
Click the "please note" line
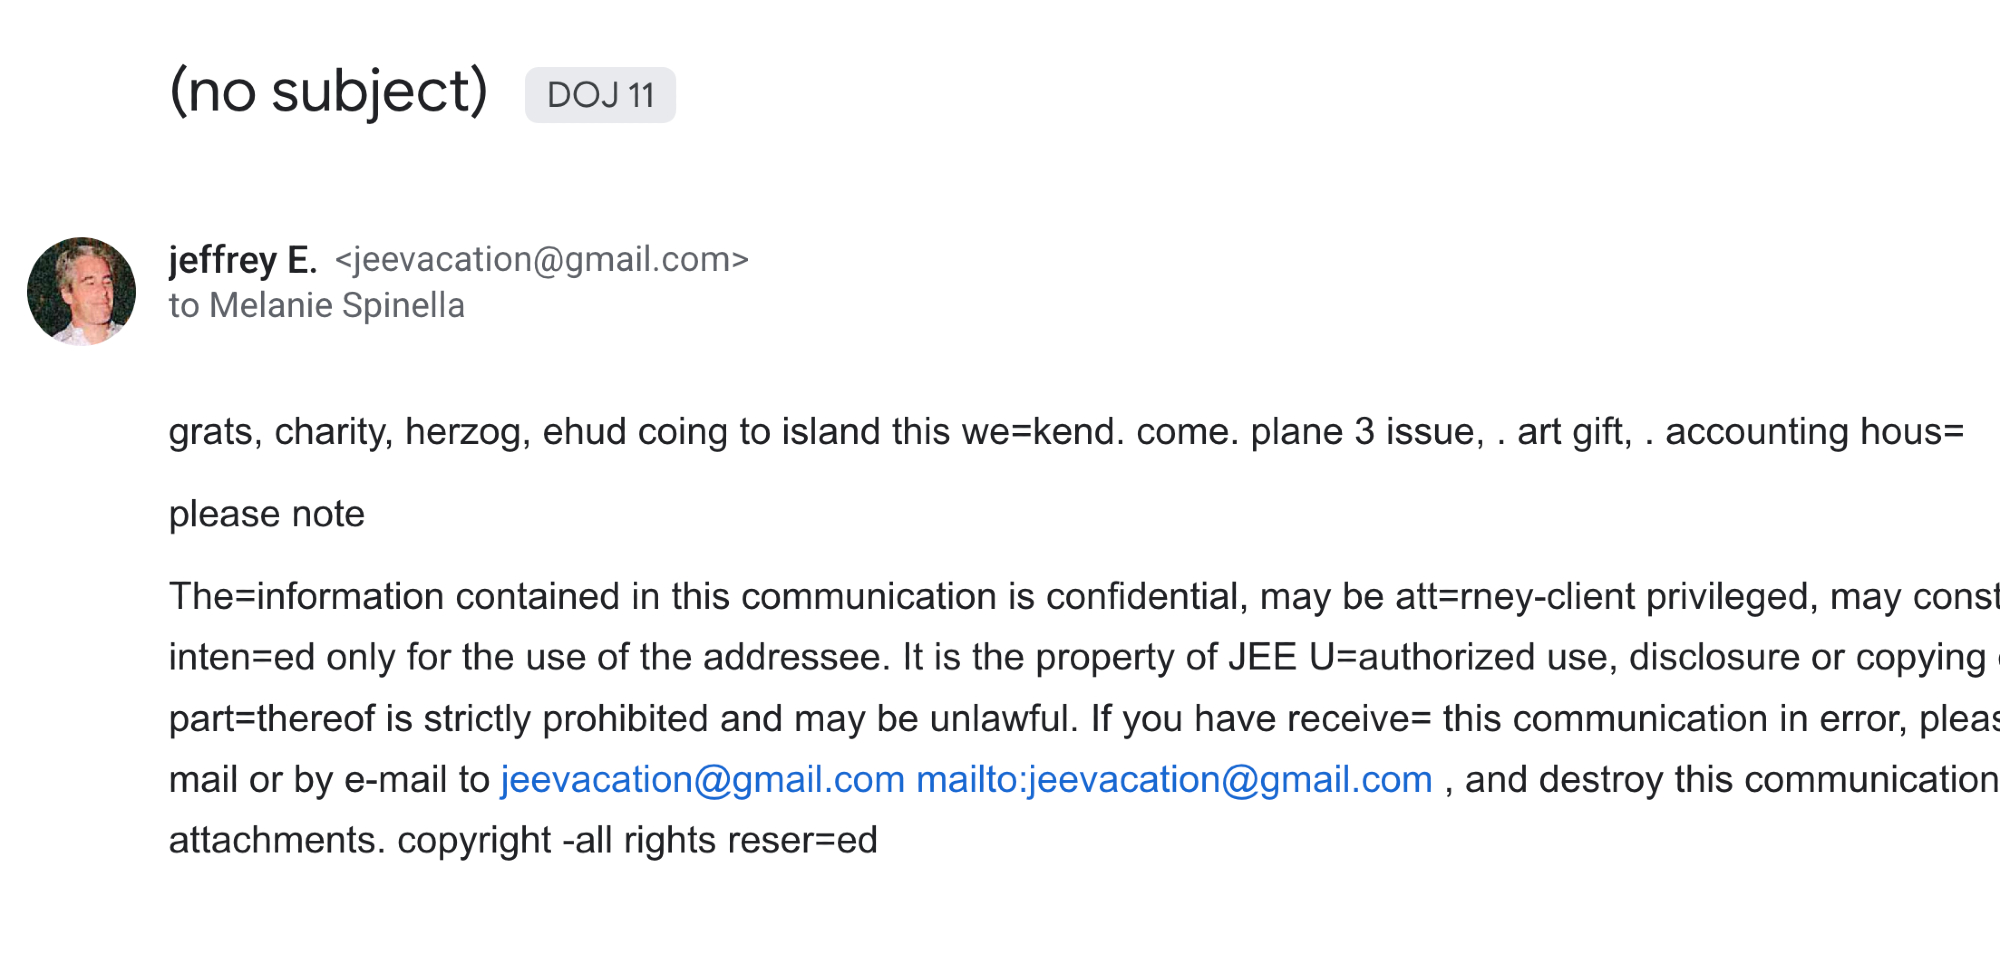point(266,514)
